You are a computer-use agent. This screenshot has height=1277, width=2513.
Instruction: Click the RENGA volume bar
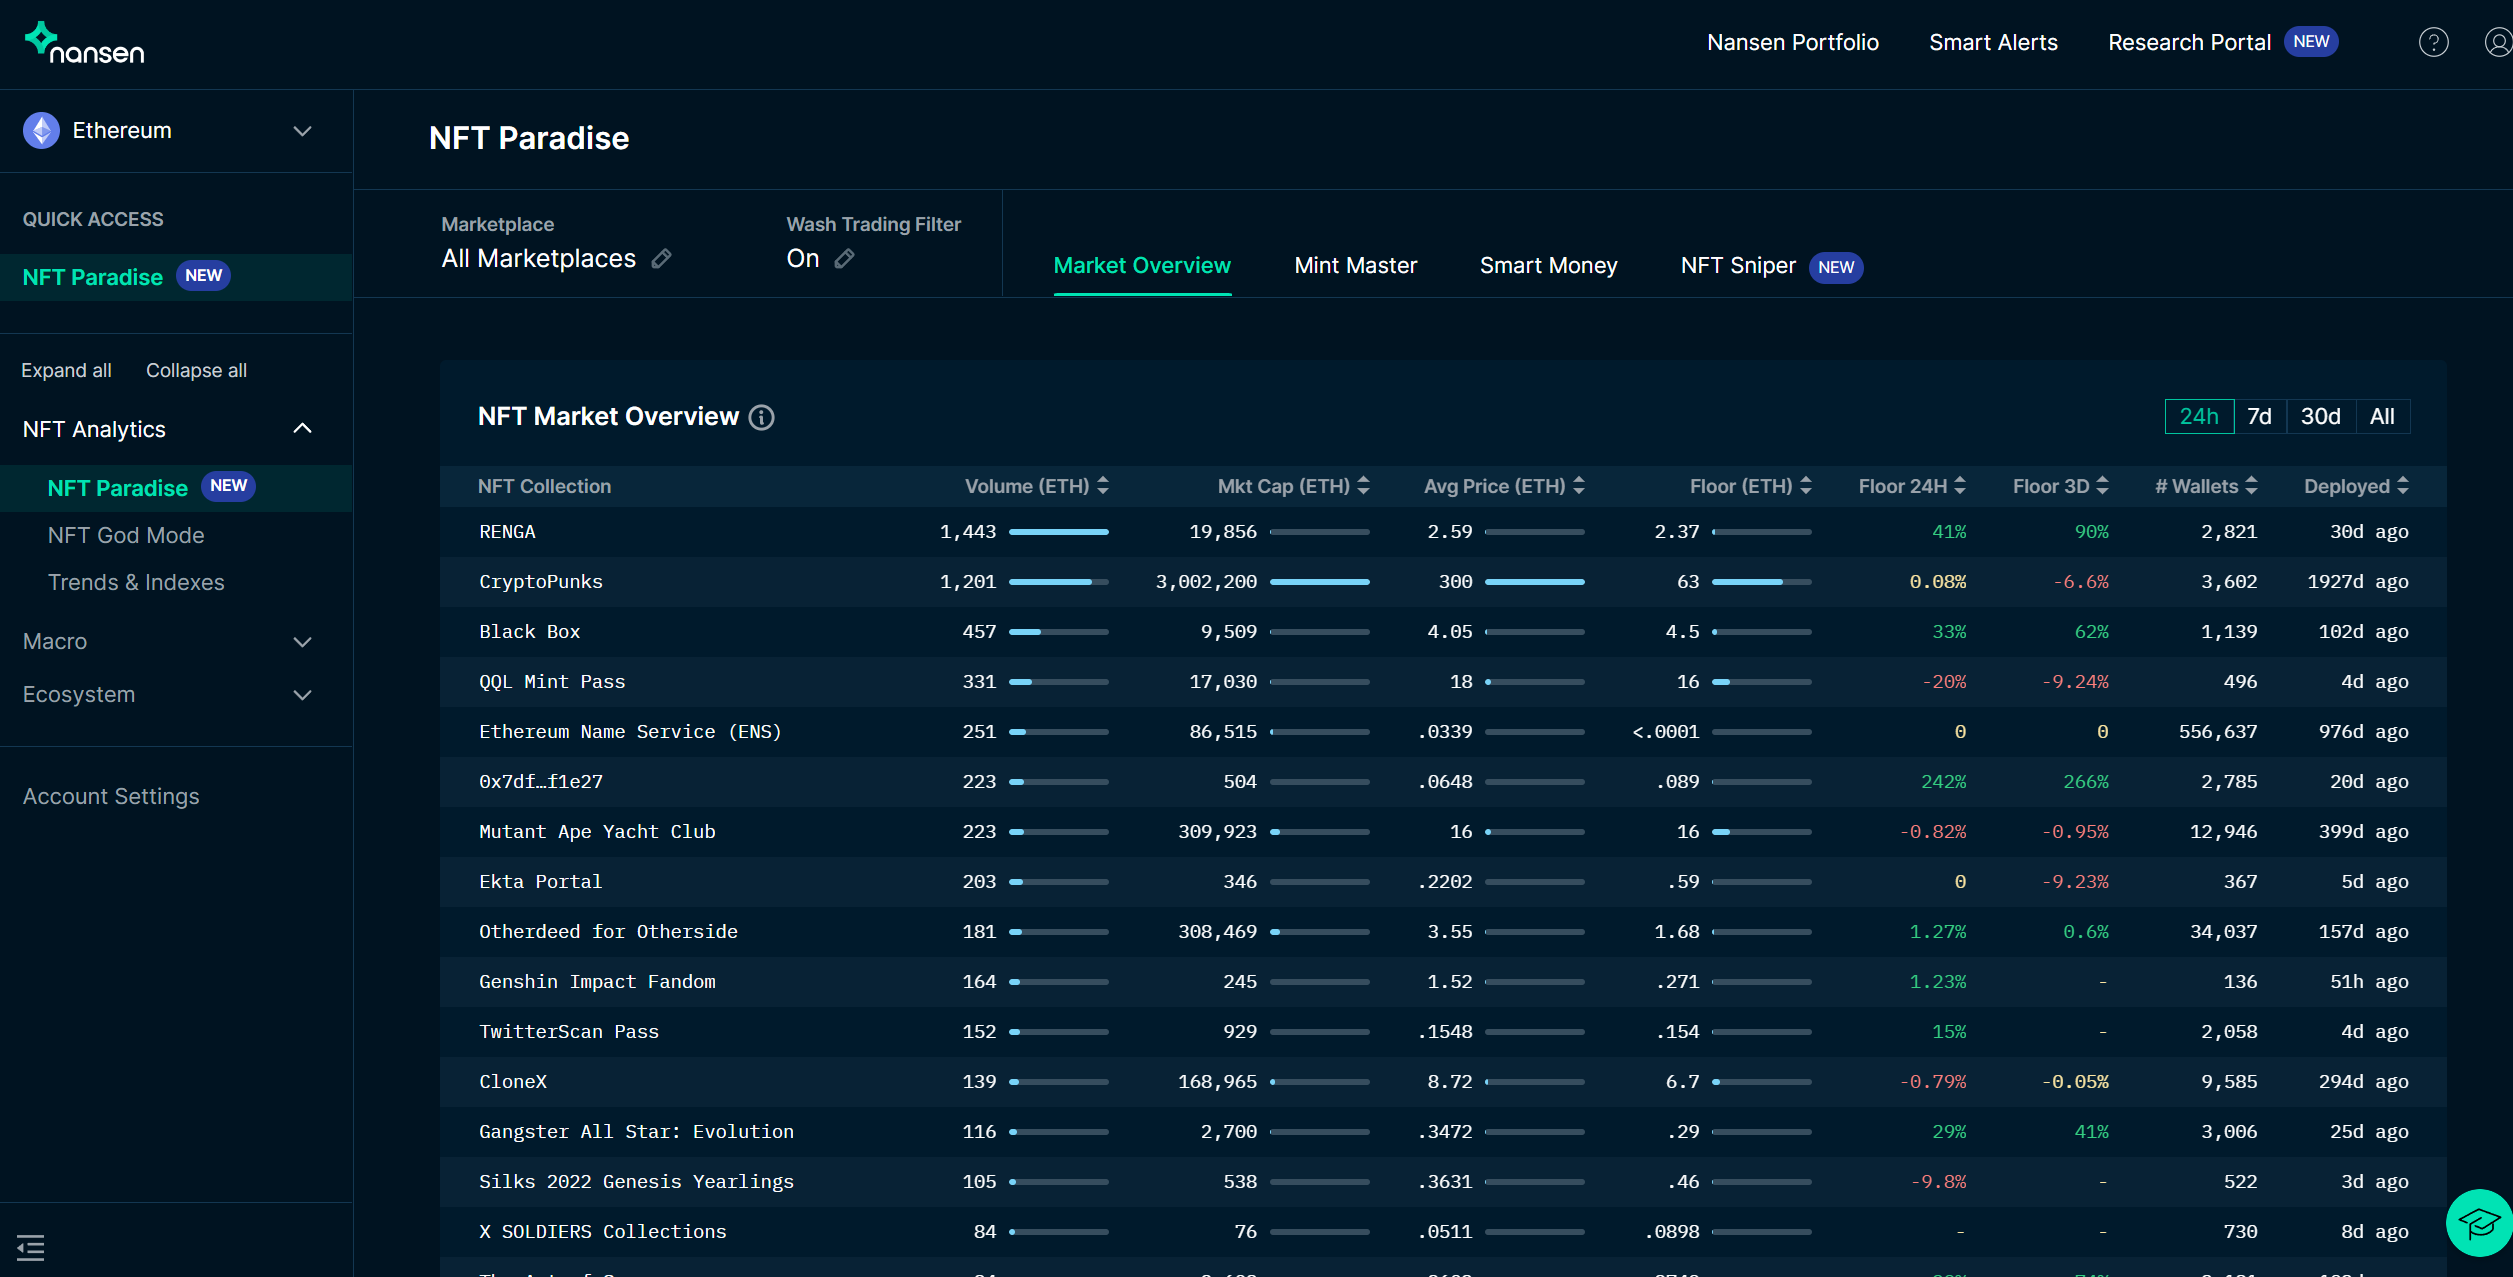pyautogui.click(x=1059, y=532)
